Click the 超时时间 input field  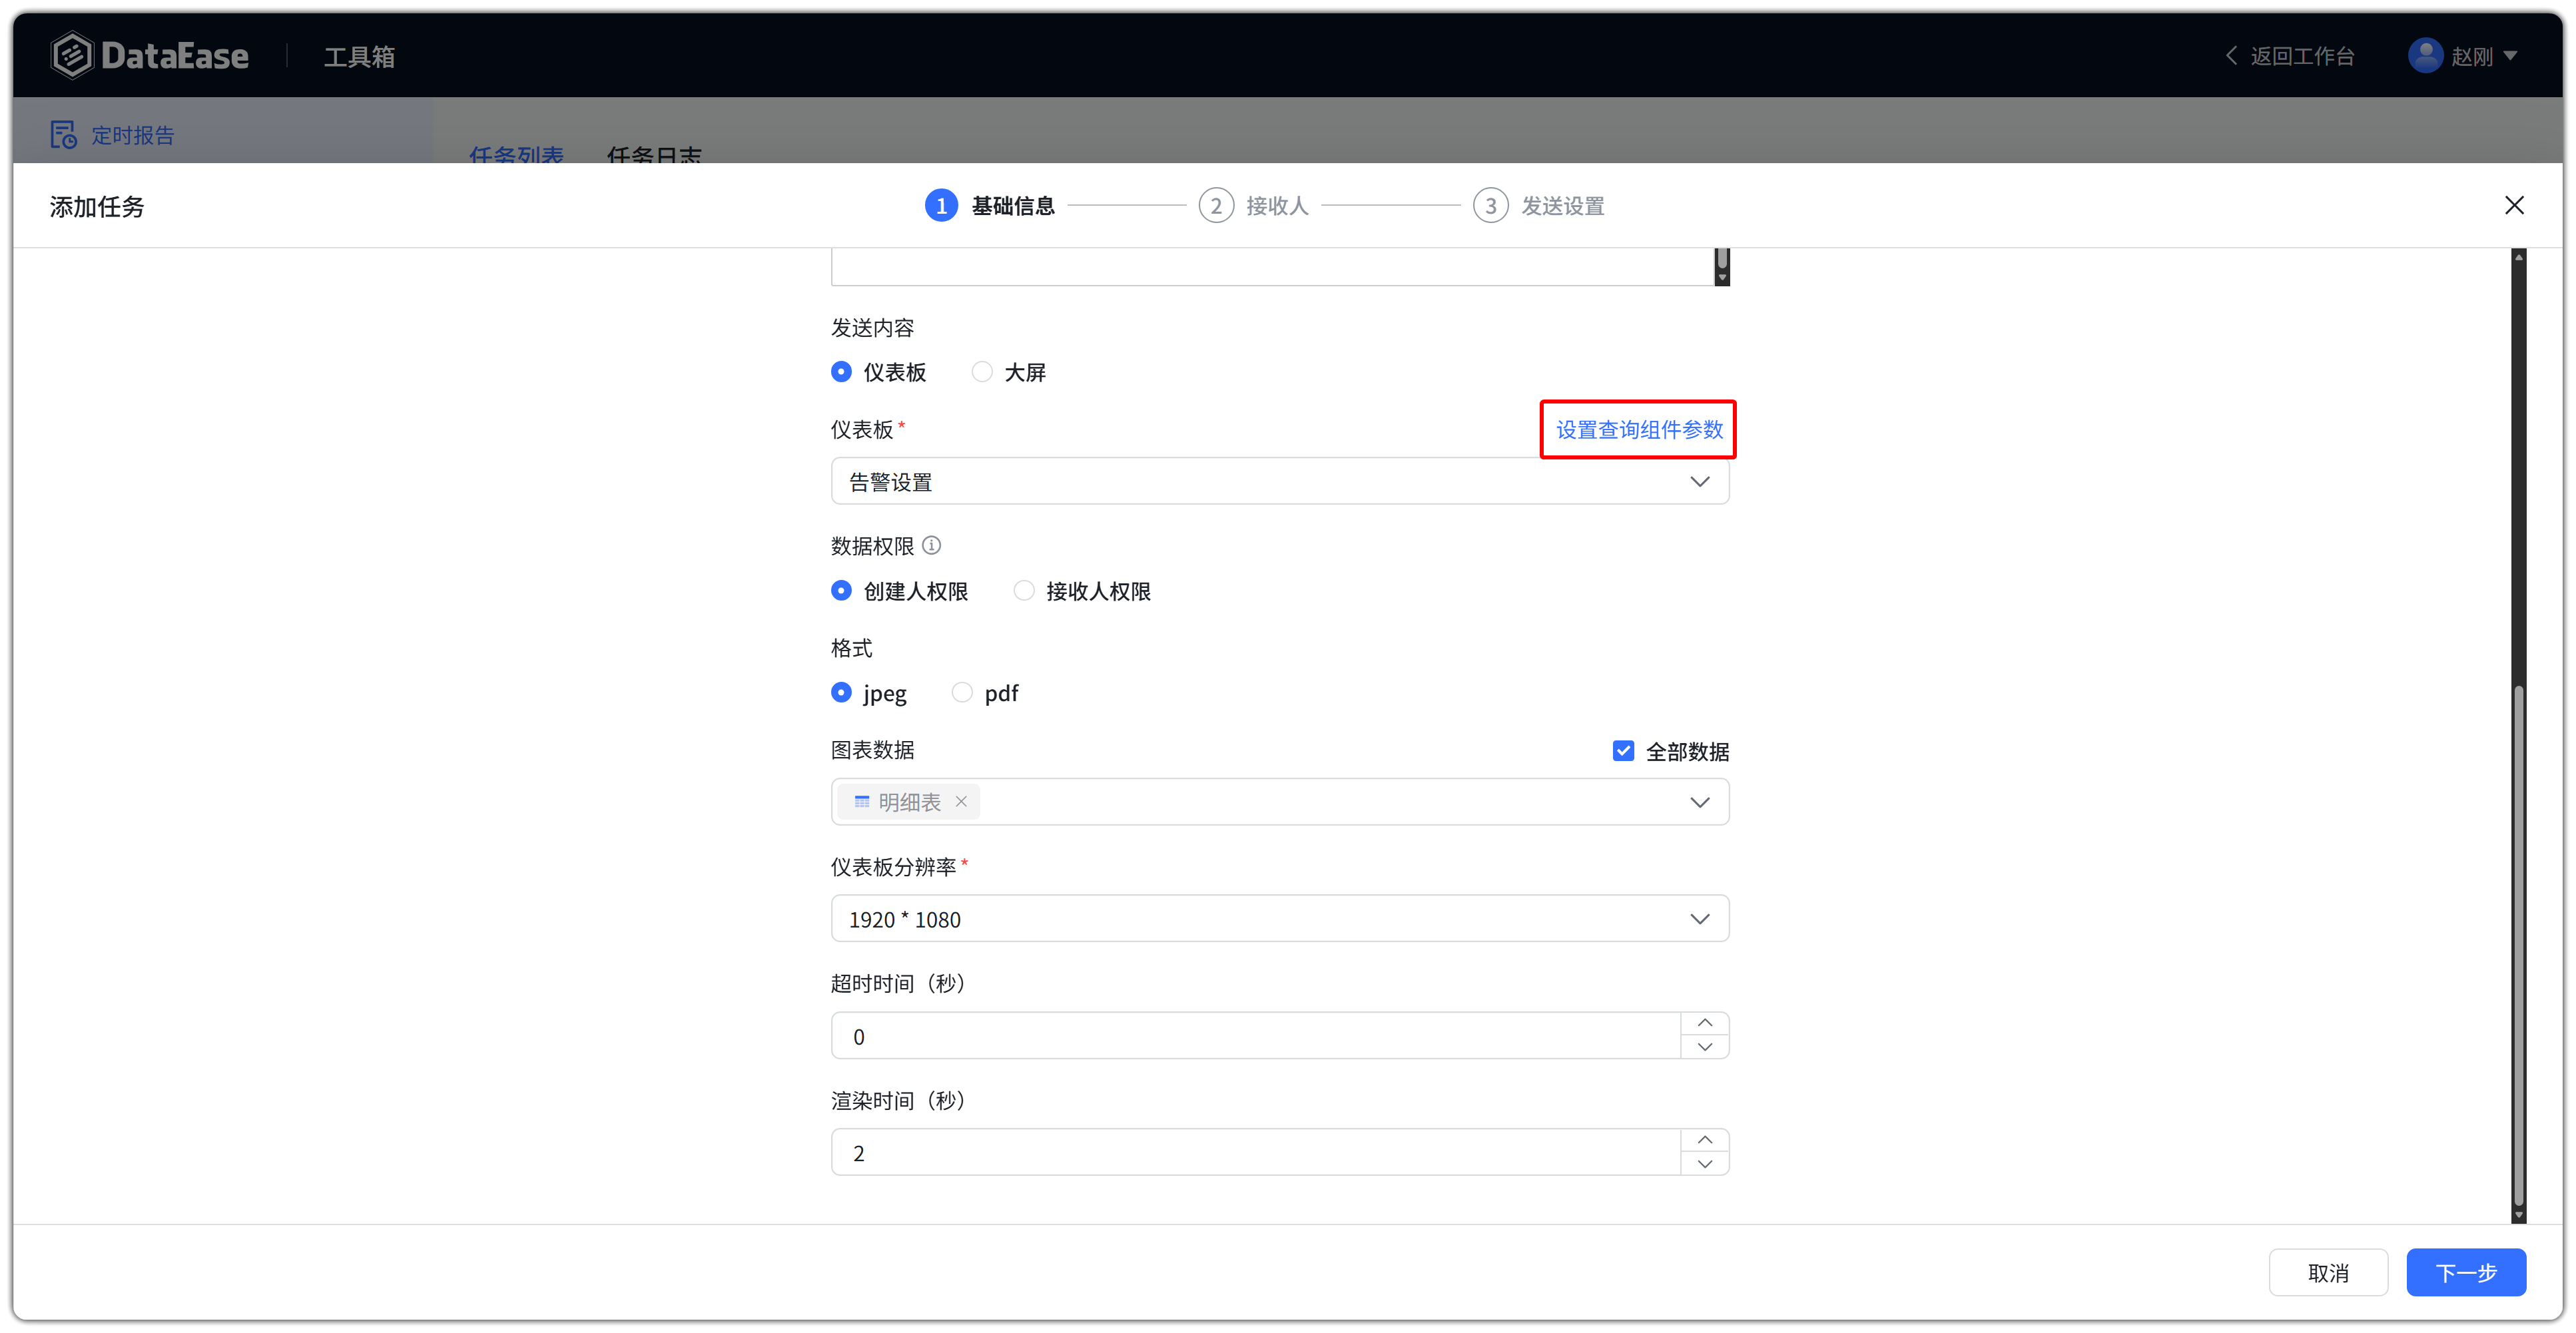(x=1256, y=1036)
